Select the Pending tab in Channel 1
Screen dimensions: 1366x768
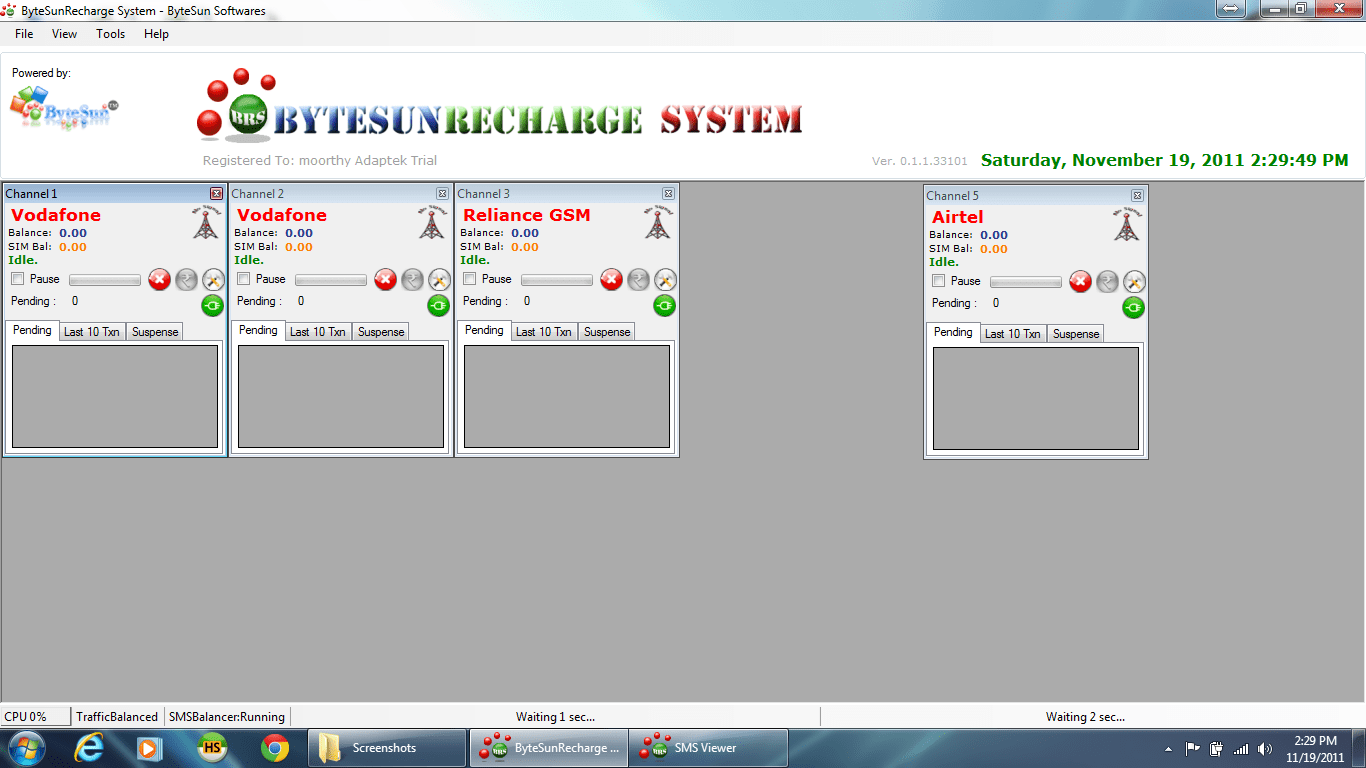32,330
